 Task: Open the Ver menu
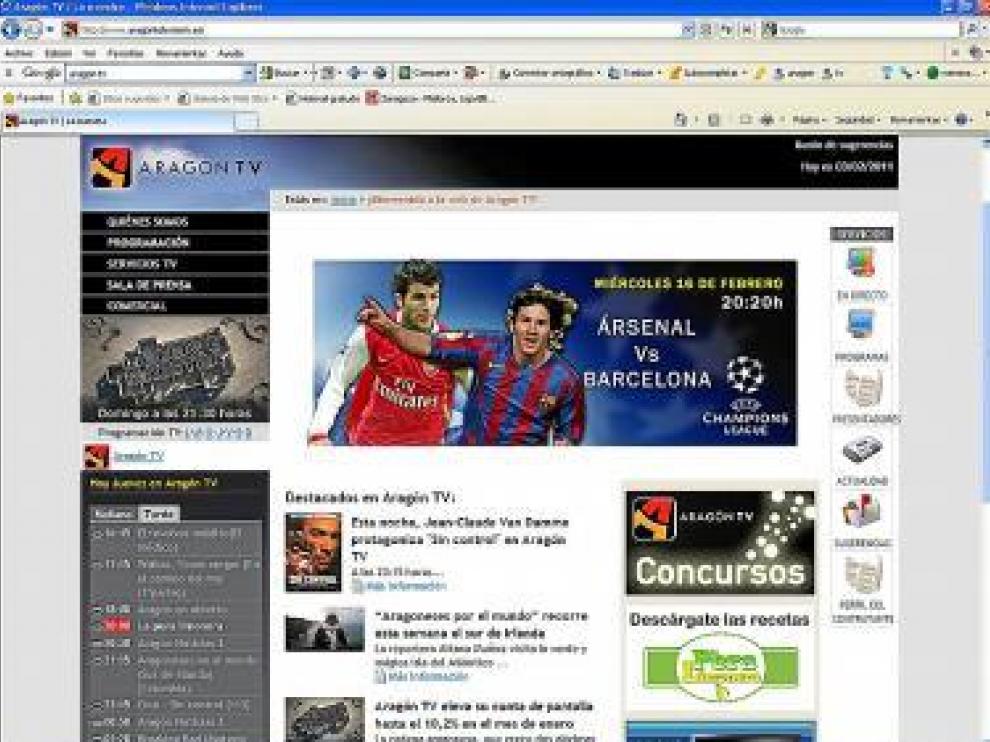point(89,54)
